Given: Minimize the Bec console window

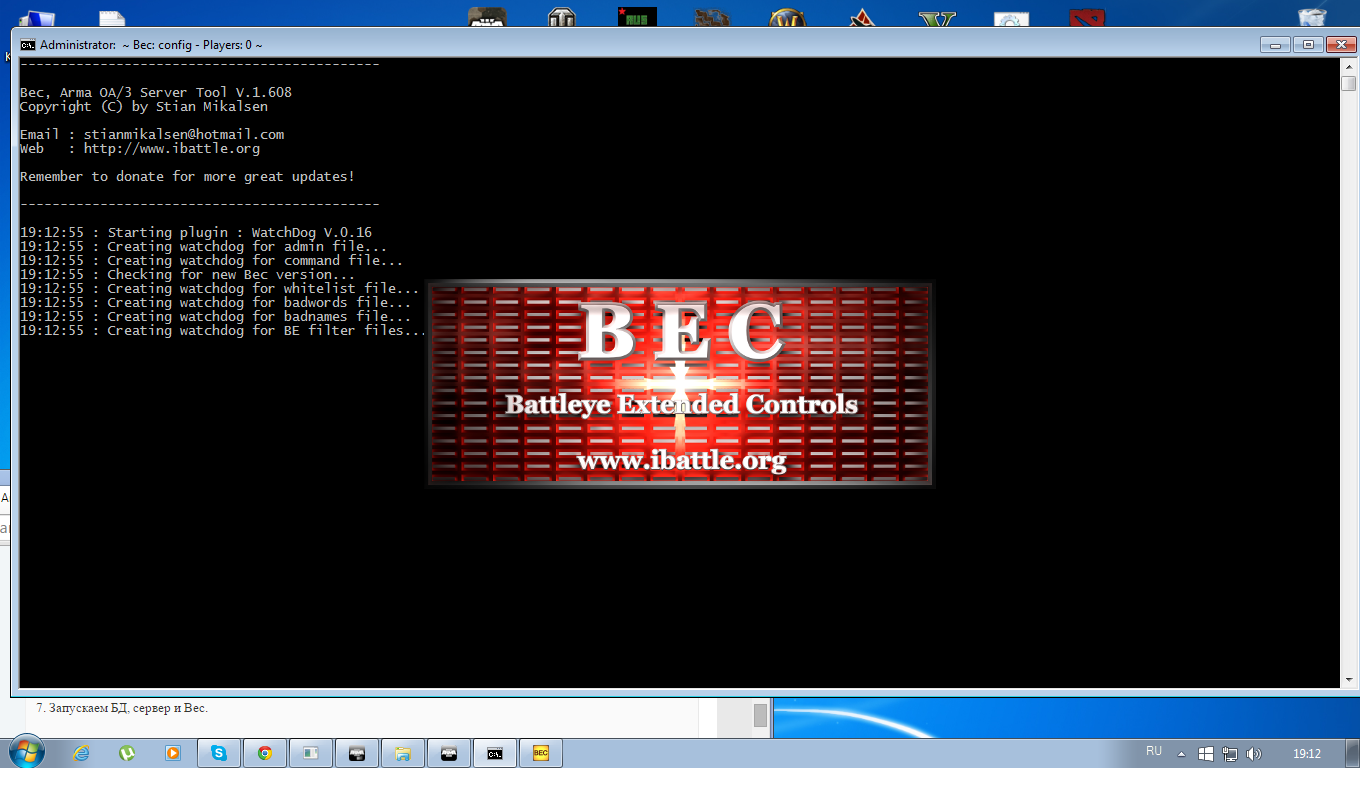Looking at the screenshot, I should pos(1275,44).
